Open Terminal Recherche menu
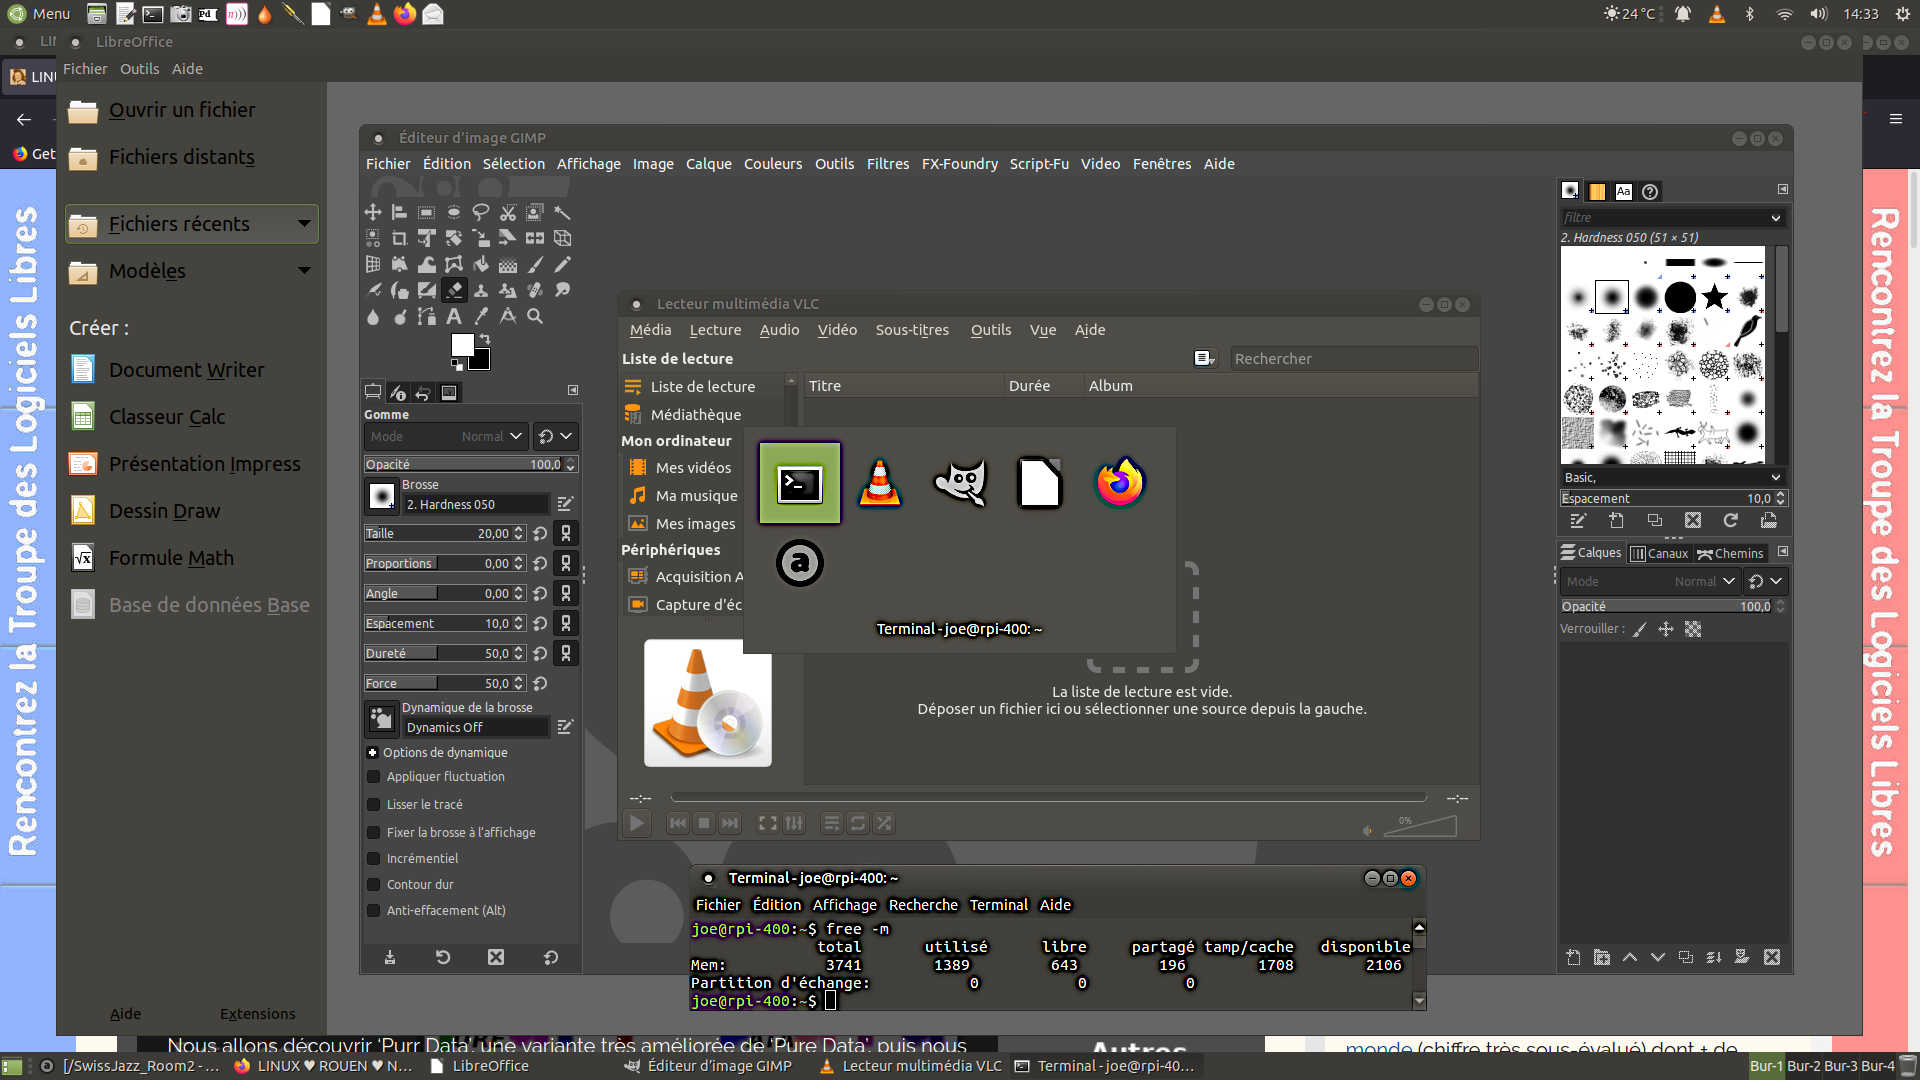The width and height of the screenshot is (1920, 1080). coord(923,905)
